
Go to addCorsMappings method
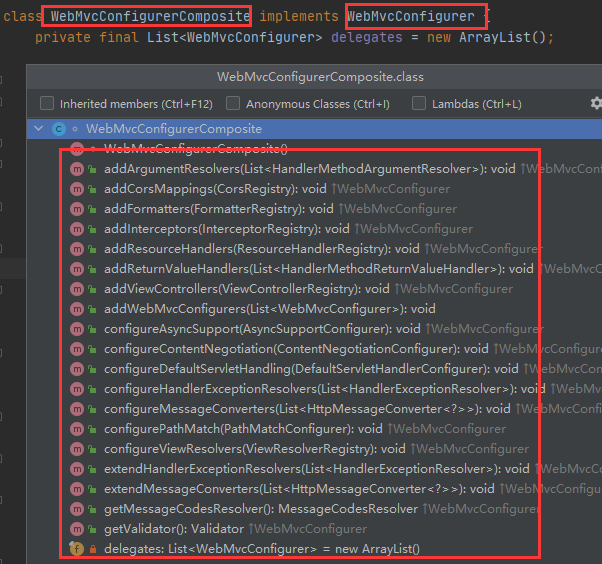click(x=215, y=189)
